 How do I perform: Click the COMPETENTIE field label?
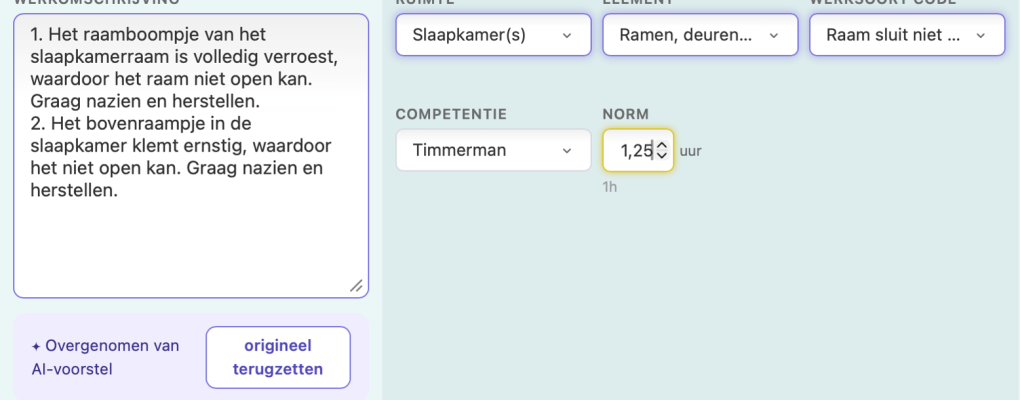coord(451,114)
